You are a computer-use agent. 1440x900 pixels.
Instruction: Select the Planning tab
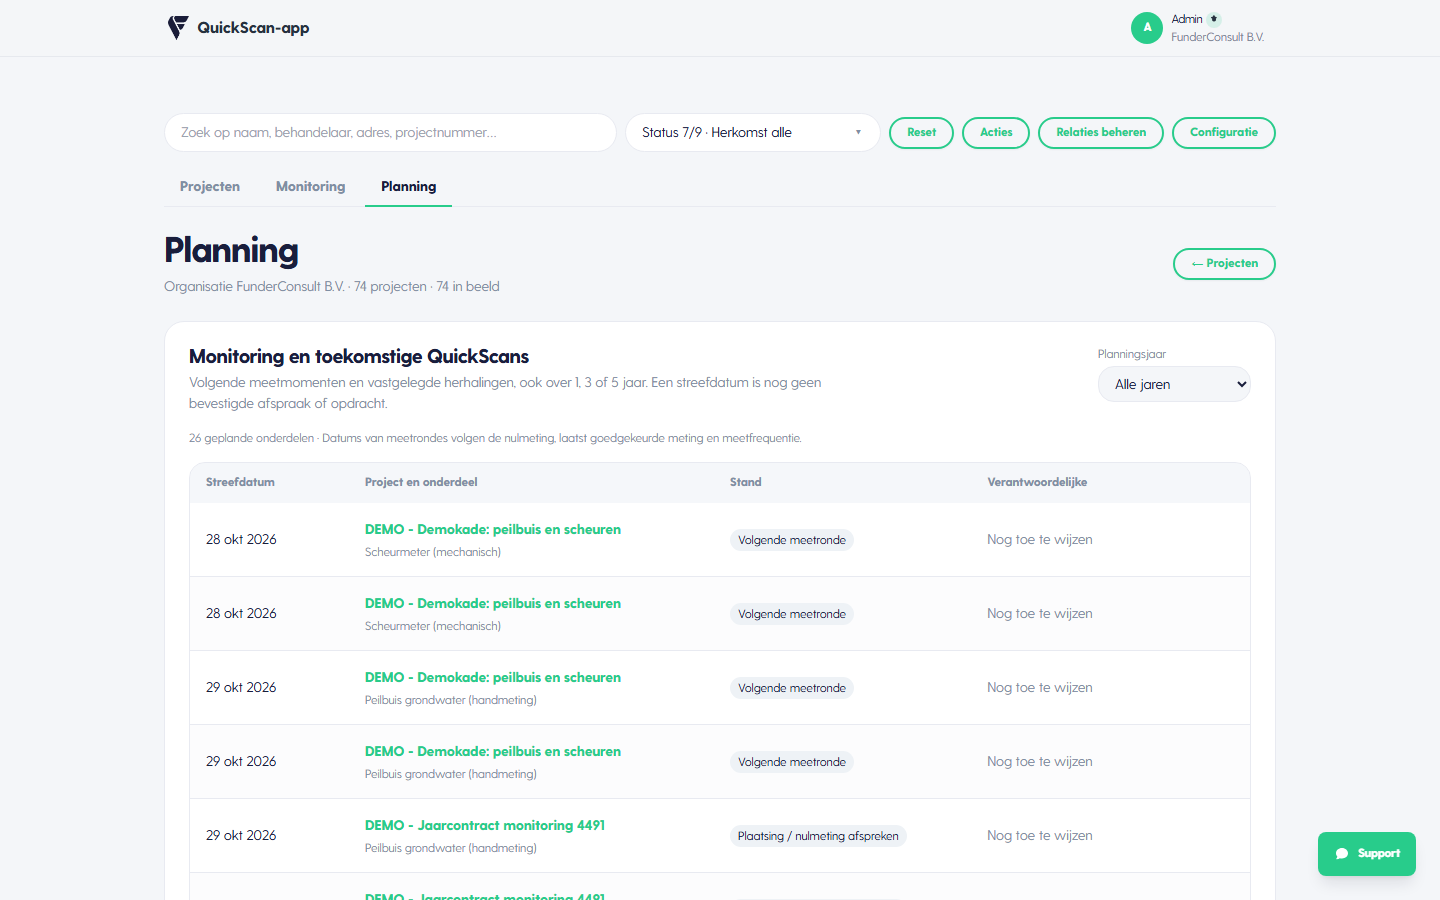pyautogui.click(x=408, y=187)
